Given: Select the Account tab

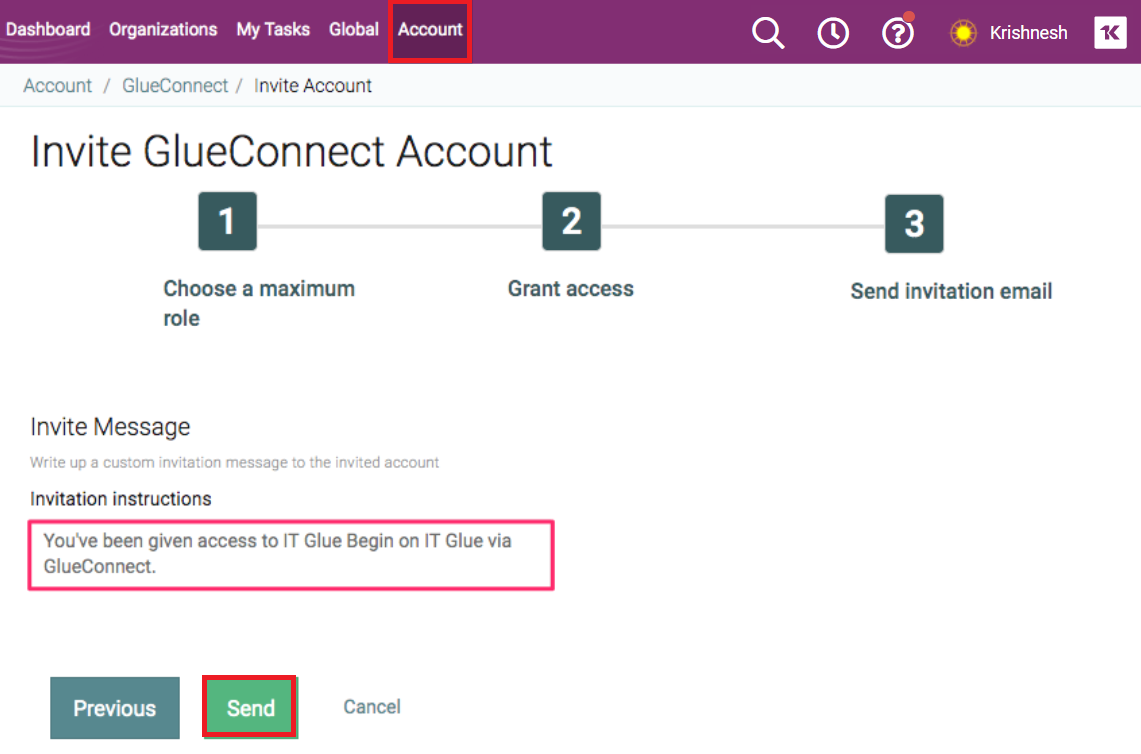Looking at the screenshot, I should tap(430, 31).
